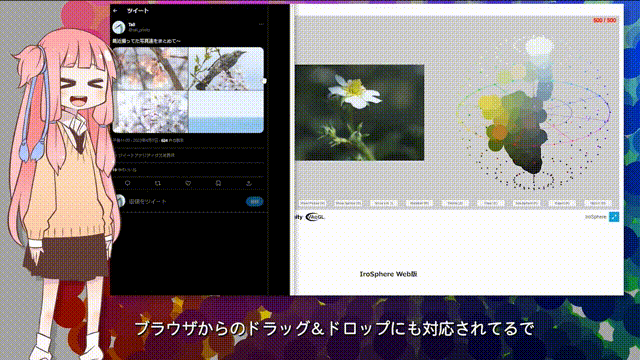Open the blue sky photo in tweet
The width and height of the screenshot is (640, 360).
226,111
